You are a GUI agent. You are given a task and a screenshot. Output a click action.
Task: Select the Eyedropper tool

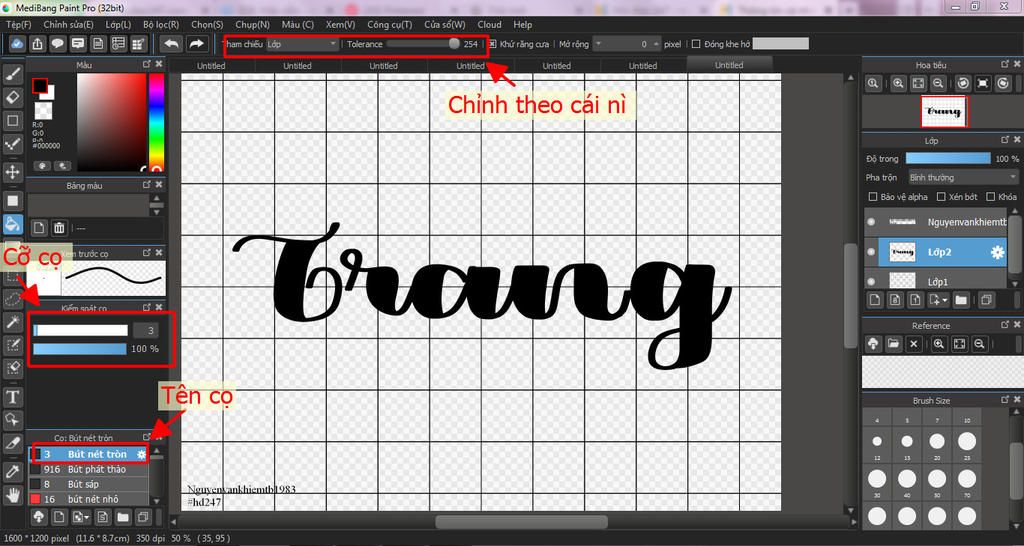click(12, 471)
